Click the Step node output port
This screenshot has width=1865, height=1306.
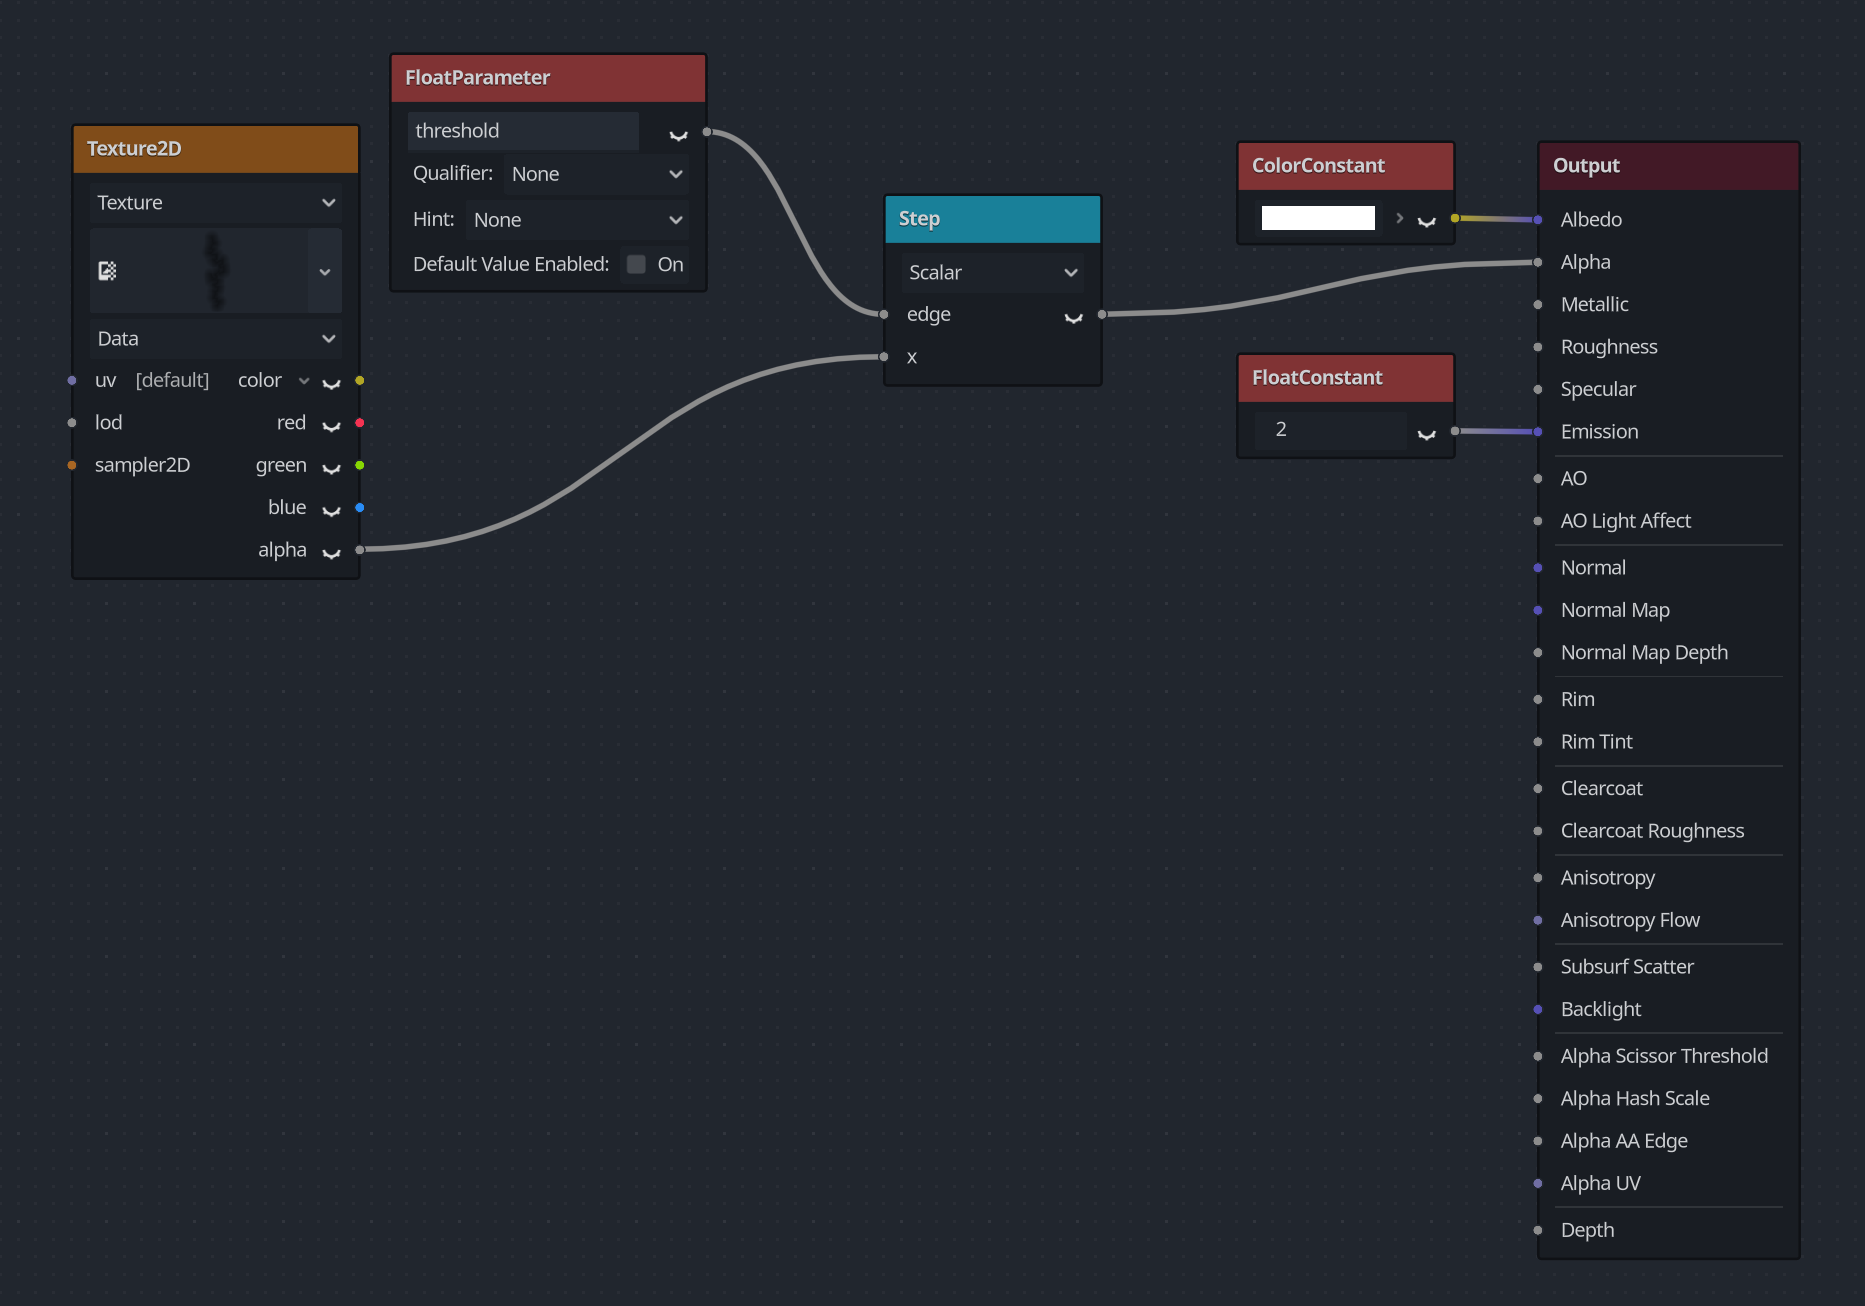[1102, 314]
